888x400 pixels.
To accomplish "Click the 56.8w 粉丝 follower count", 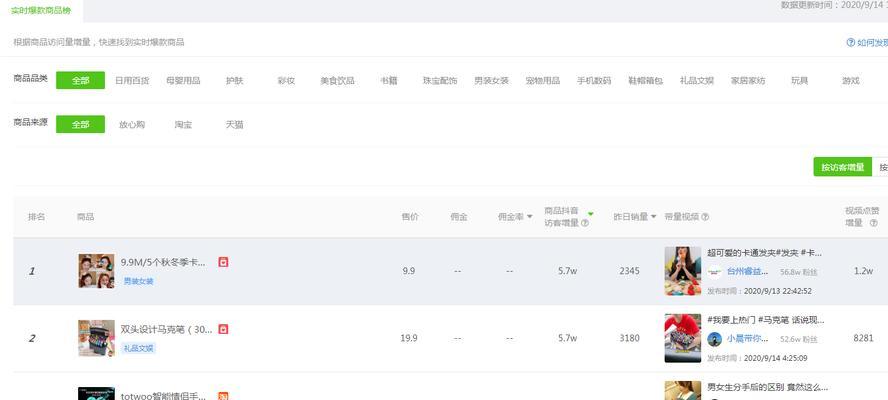I will coord(799,272).
